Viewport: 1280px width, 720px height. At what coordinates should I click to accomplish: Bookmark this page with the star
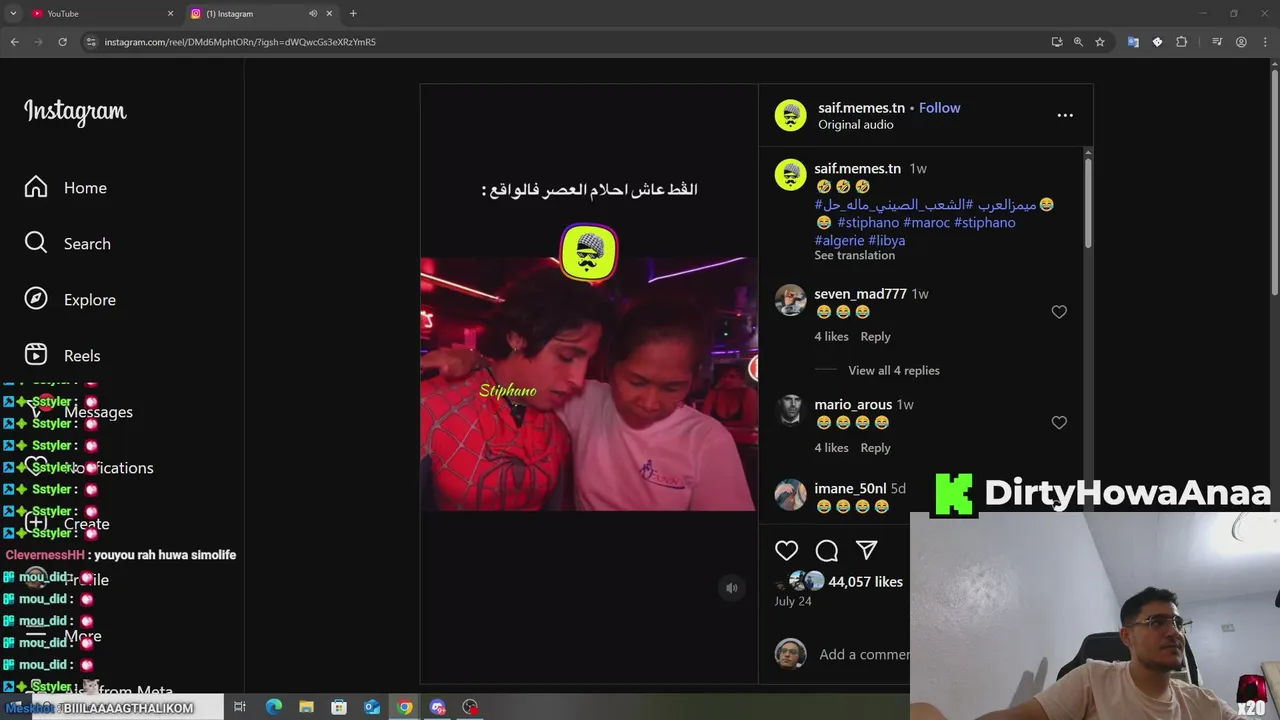[x=1100, y=42]
